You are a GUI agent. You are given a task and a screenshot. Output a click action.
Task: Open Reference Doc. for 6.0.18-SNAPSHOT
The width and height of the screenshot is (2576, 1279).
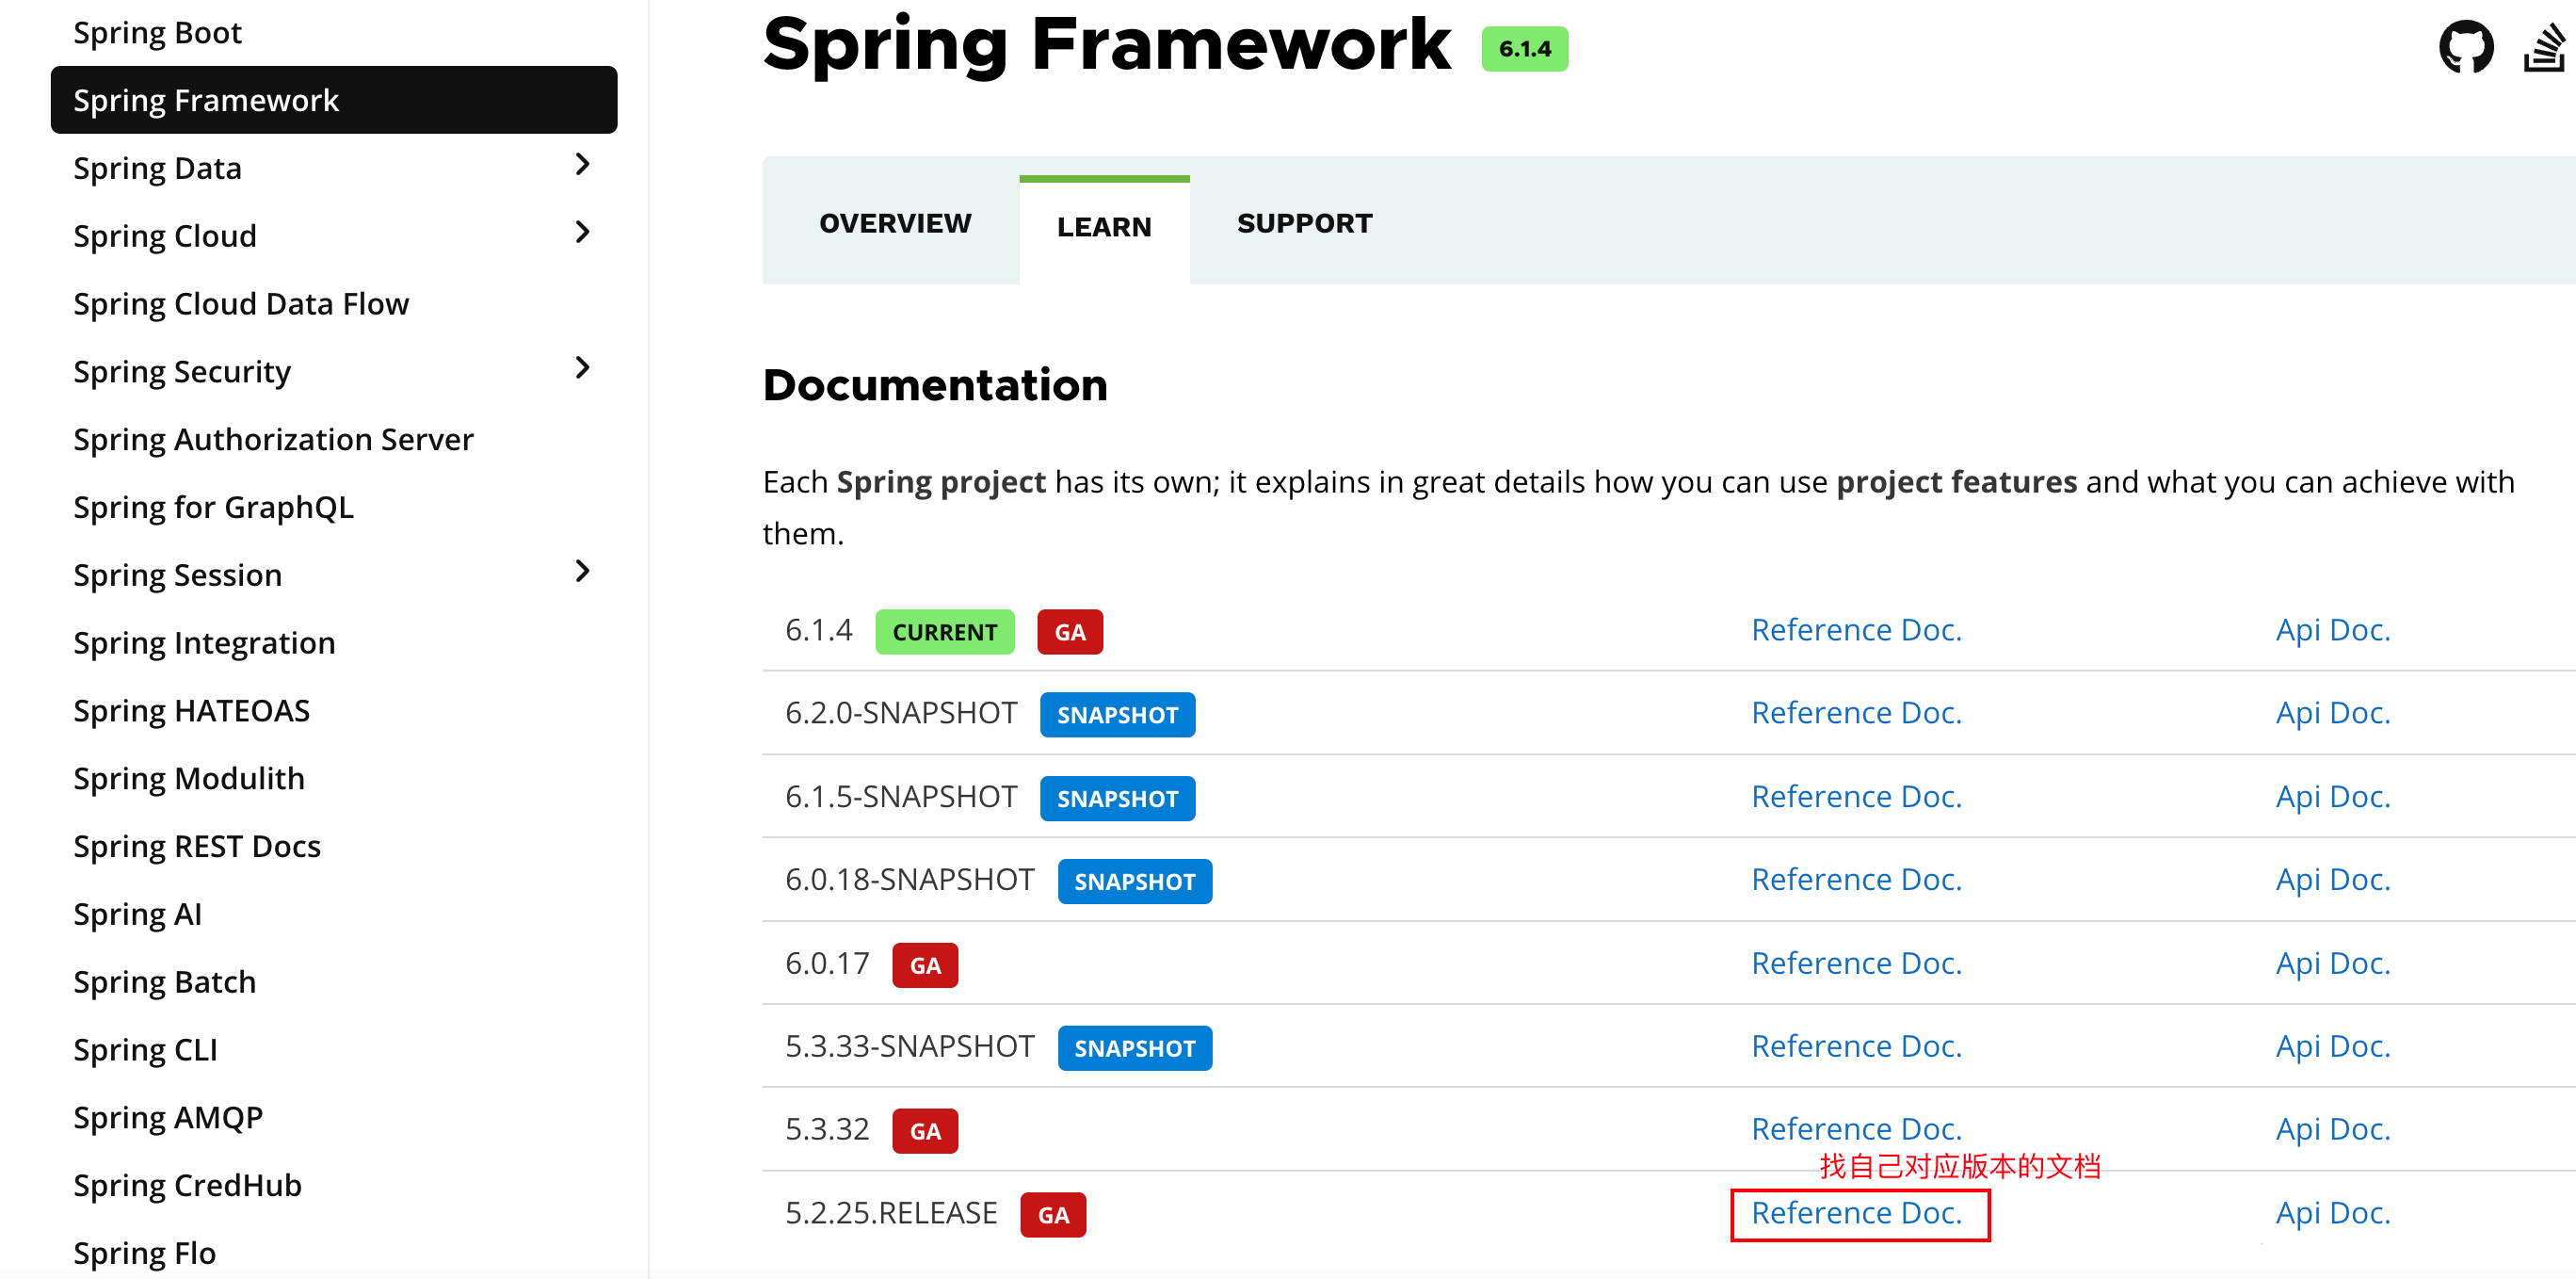[1856, 880]
